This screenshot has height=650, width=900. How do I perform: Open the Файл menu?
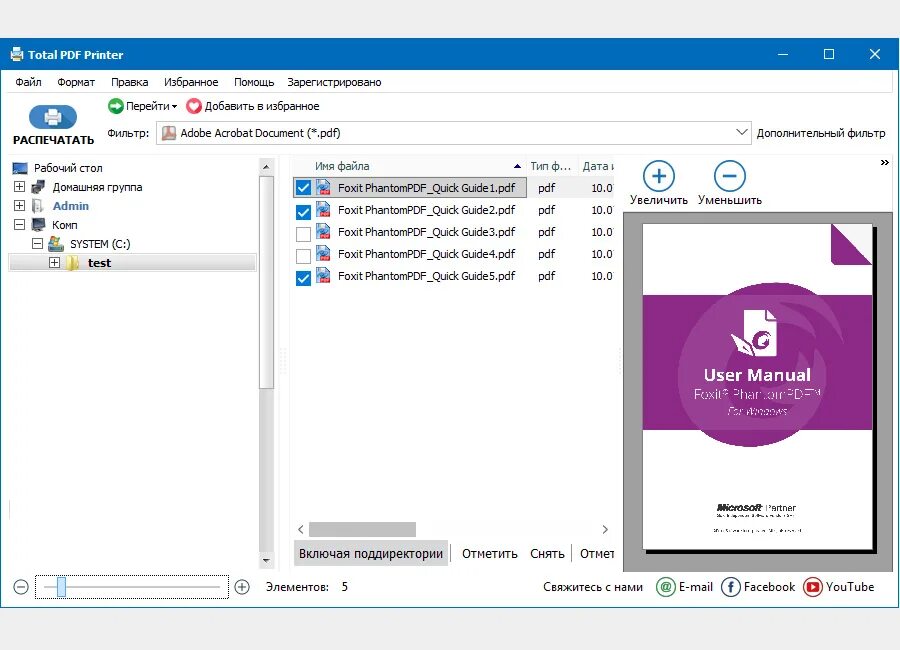click(x=28, y=82)
